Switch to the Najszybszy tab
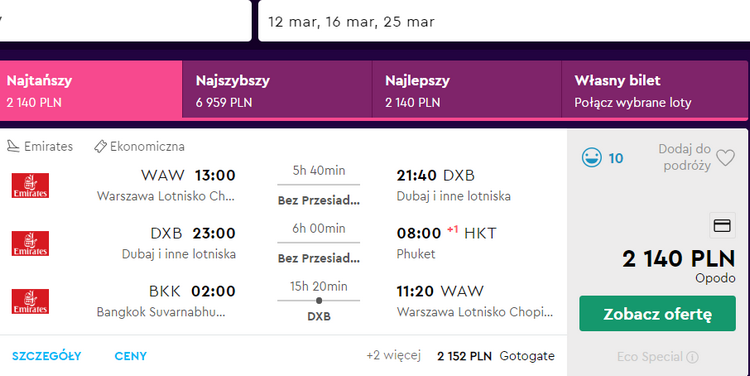Viewport: 750px width, 376px height. point(277,89)
